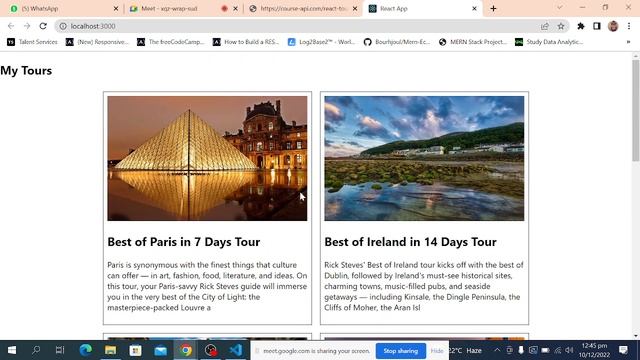Open the Study Data Analytic bookmark
The width and height of the screenshot is (640, 360).
coord(549,42)
